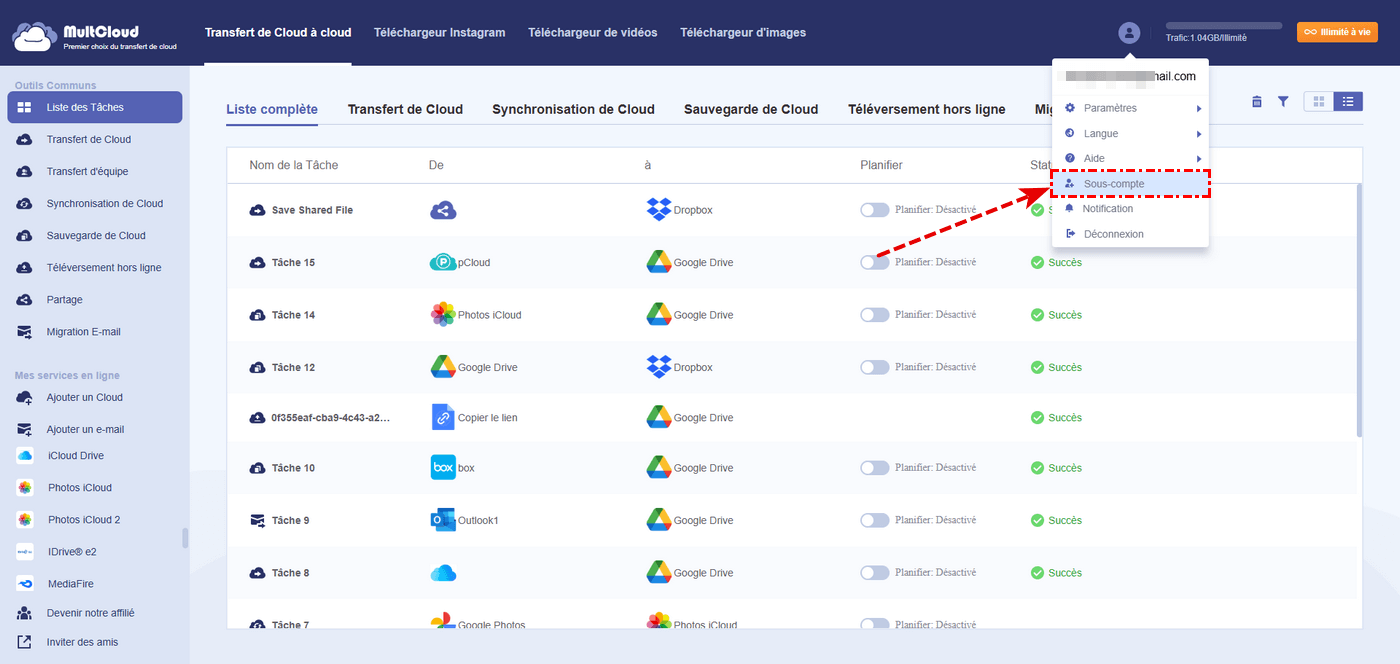Click the MultCloud logo

tap(95, 37)
